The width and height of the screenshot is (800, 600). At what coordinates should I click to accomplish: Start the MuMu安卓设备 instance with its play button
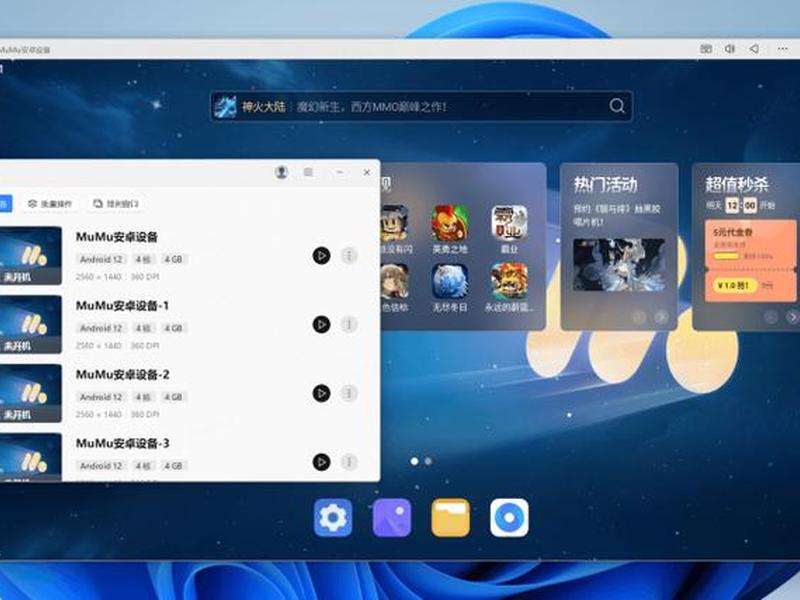pyautogui.click(x=321, y=256)
